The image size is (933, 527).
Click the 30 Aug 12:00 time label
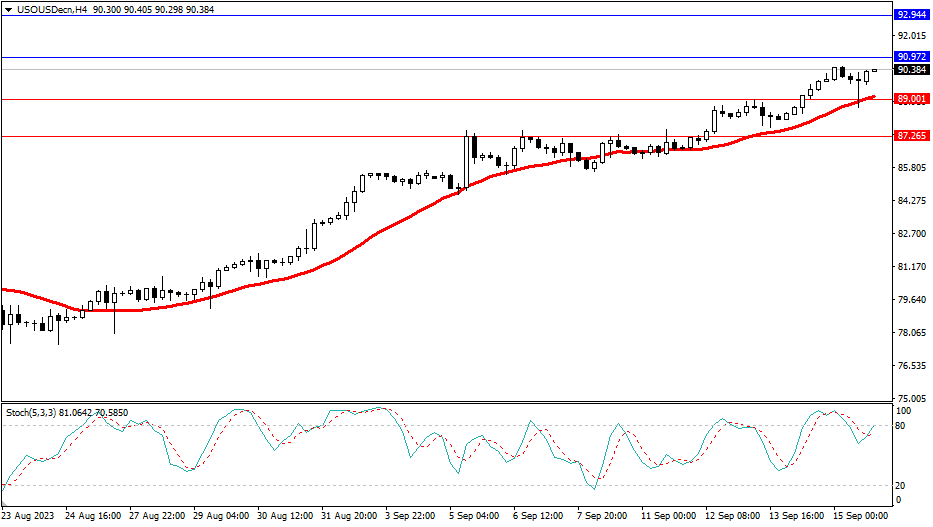pyautogui.click(x=283, y=516)
